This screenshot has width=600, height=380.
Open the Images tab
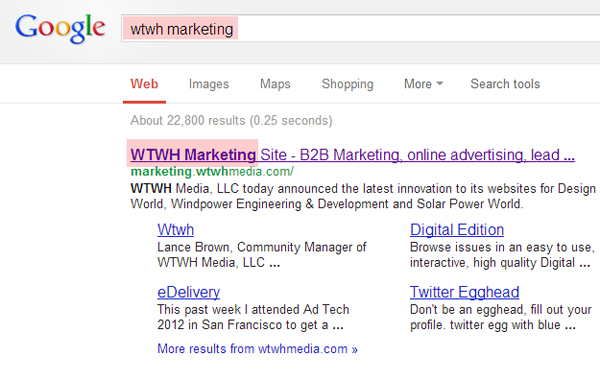point(209,84)
